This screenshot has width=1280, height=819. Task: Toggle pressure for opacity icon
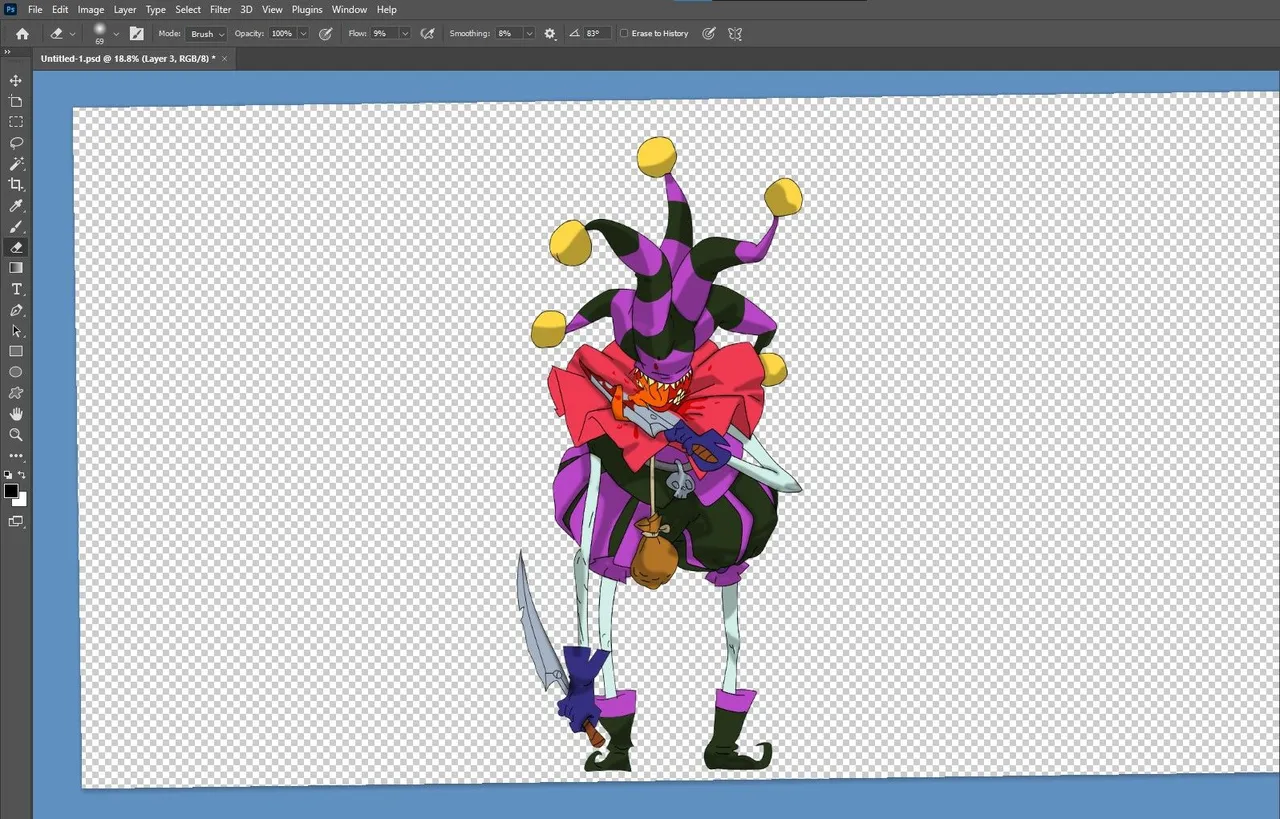click(325, 33)
